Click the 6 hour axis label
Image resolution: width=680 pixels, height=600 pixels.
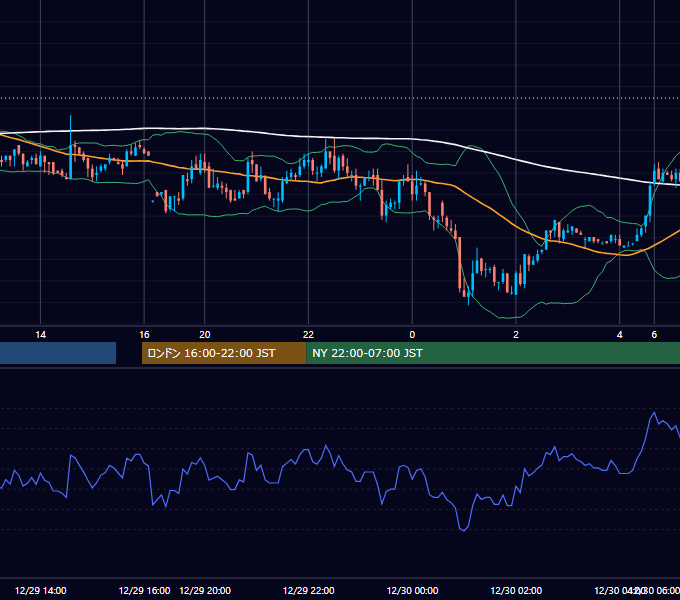coord(654,335)
